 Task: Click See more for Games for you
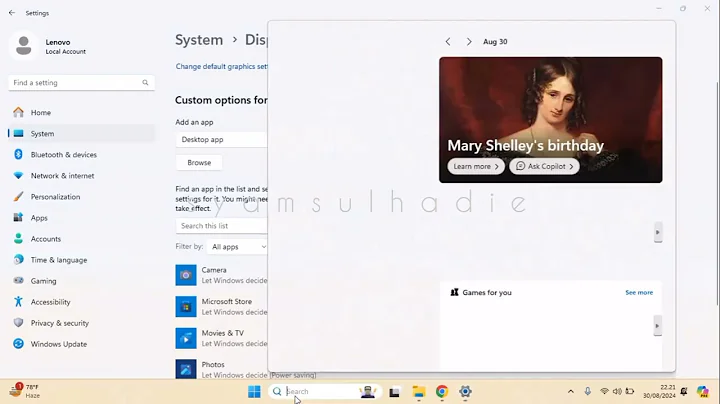point(639,292)
